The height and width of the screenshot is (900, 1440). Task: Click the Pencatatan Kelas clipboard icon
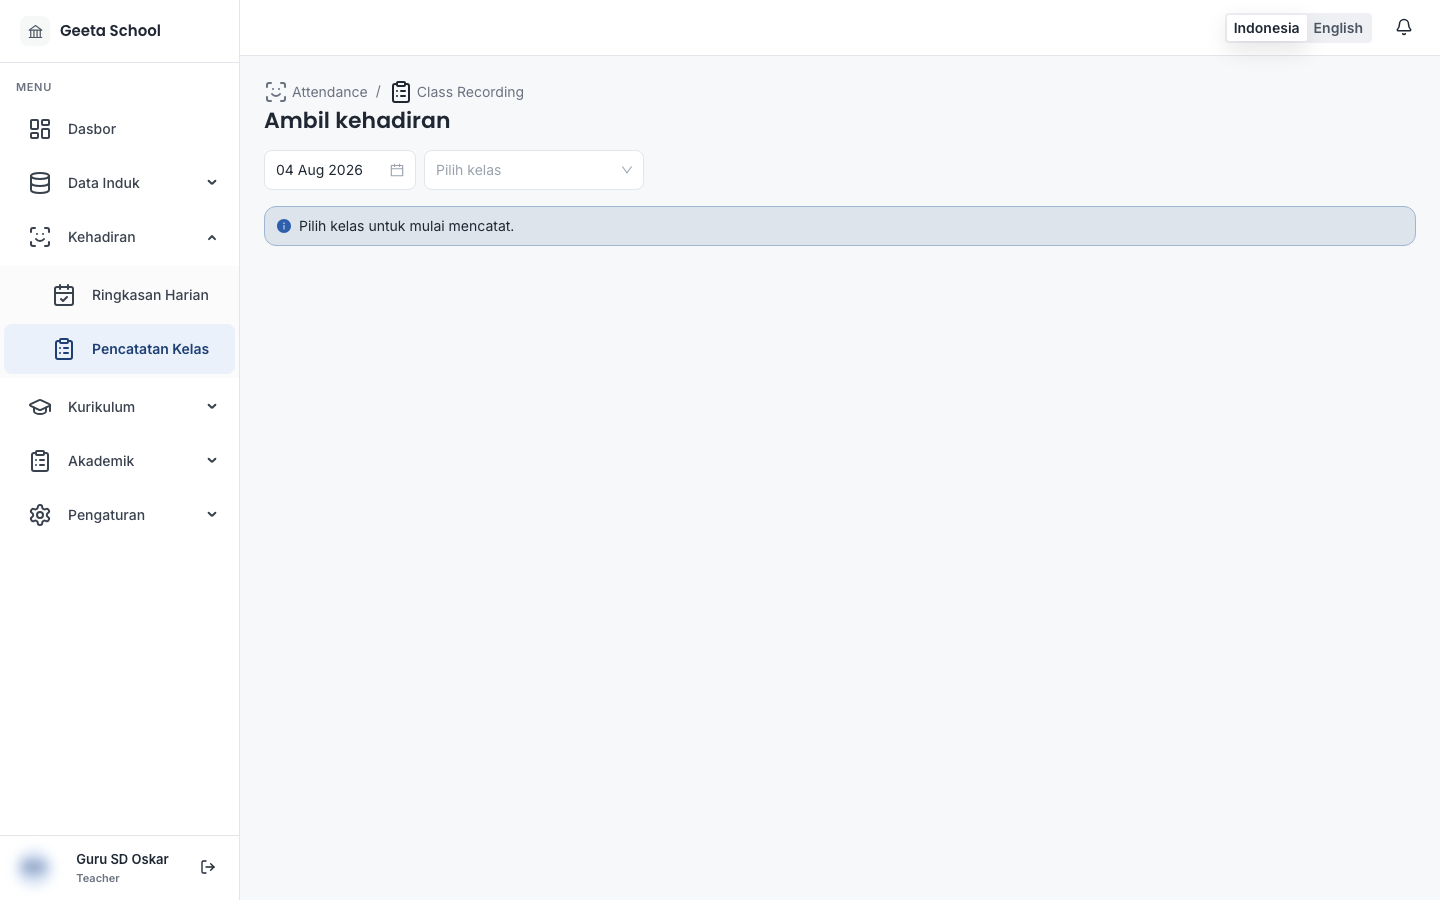64,349
